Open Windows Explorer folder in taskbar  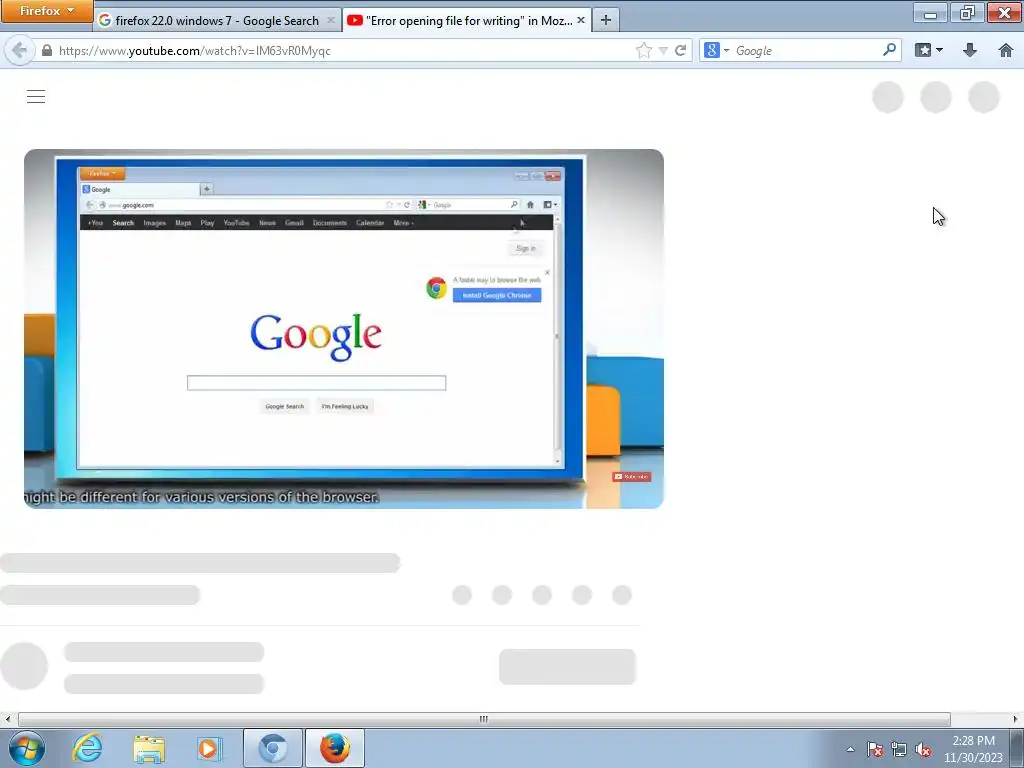(149, 748)
